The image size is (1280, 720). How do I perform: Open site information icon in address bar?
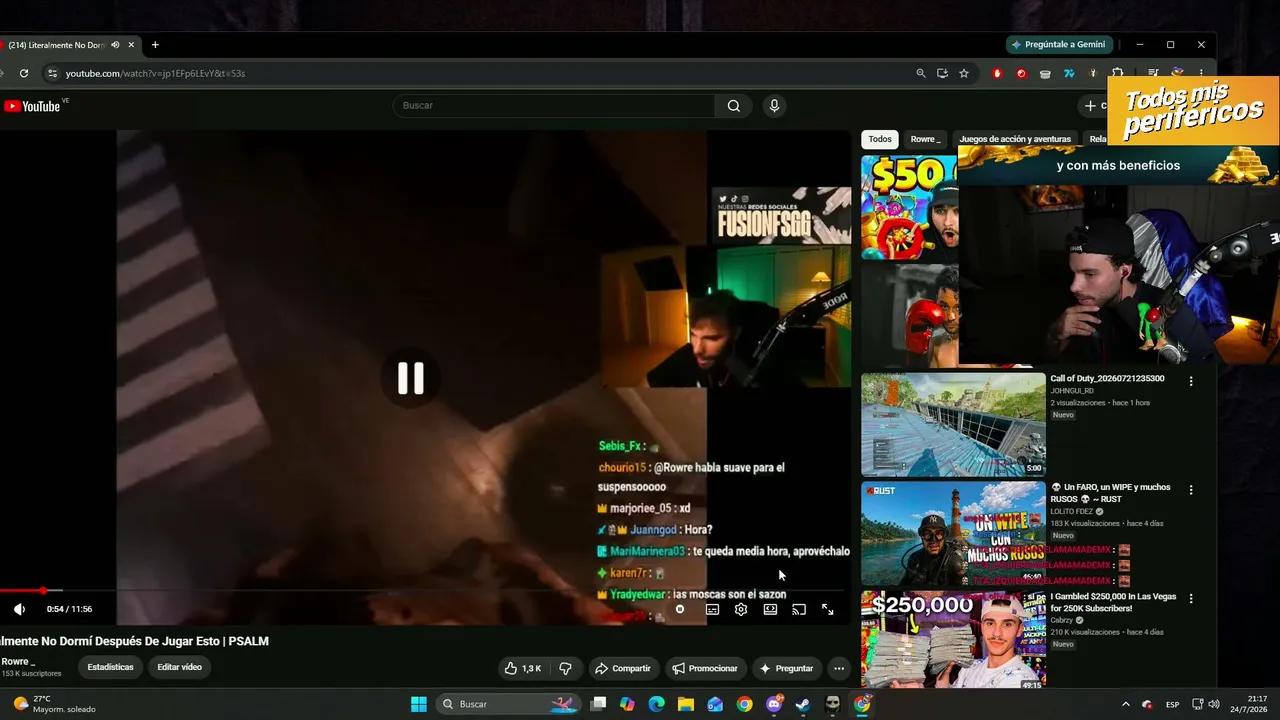pos(52,73)
